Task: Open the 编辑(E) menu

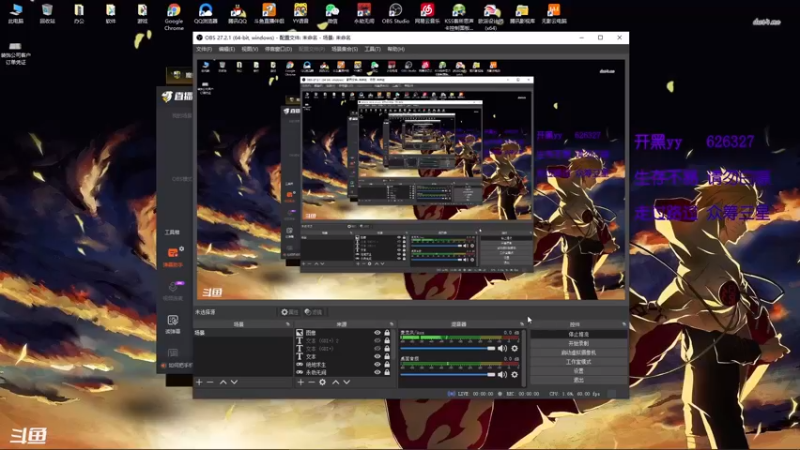Action: click(x=227, y=49)
